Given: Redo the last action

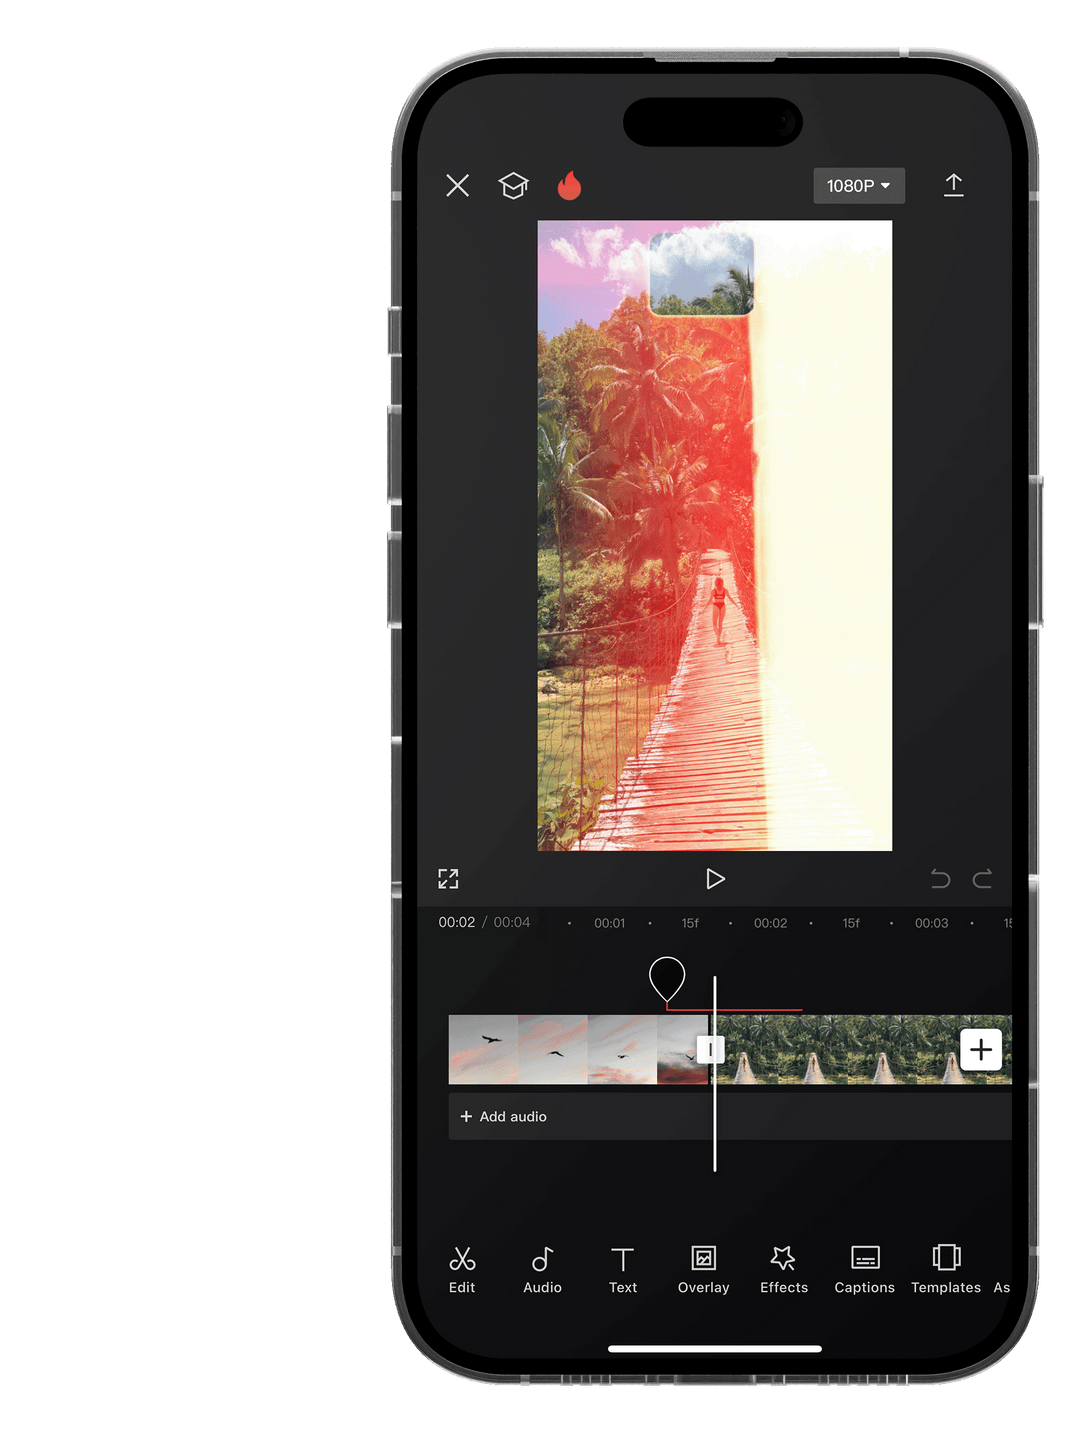Looking at the screenshot, I should click(983, 879).
